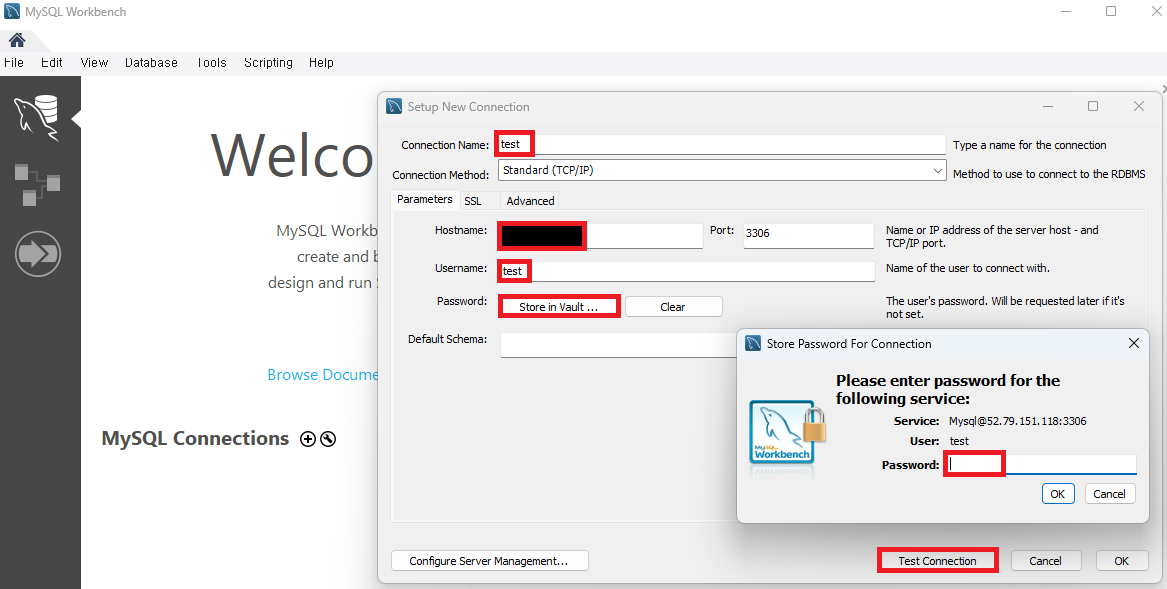
Task: Click the Default Schema field
Action: click(618, 345)
